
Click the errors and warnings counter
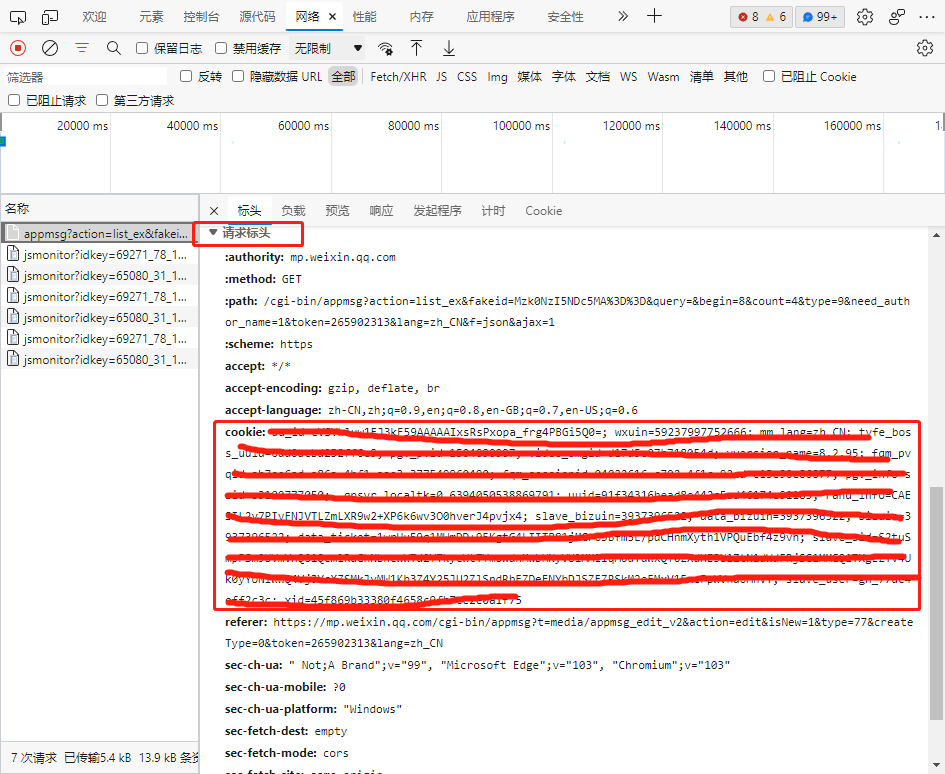tap(762, 17)
